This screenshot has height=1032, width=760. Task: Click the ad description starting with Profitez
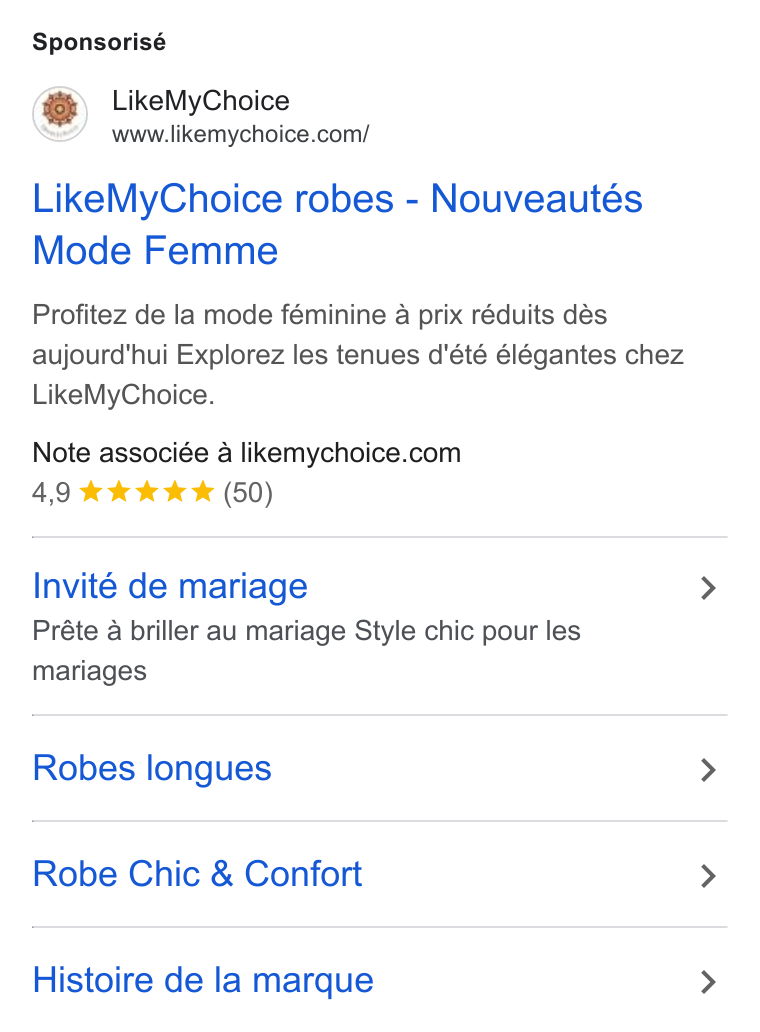click(x=358, y=355)
